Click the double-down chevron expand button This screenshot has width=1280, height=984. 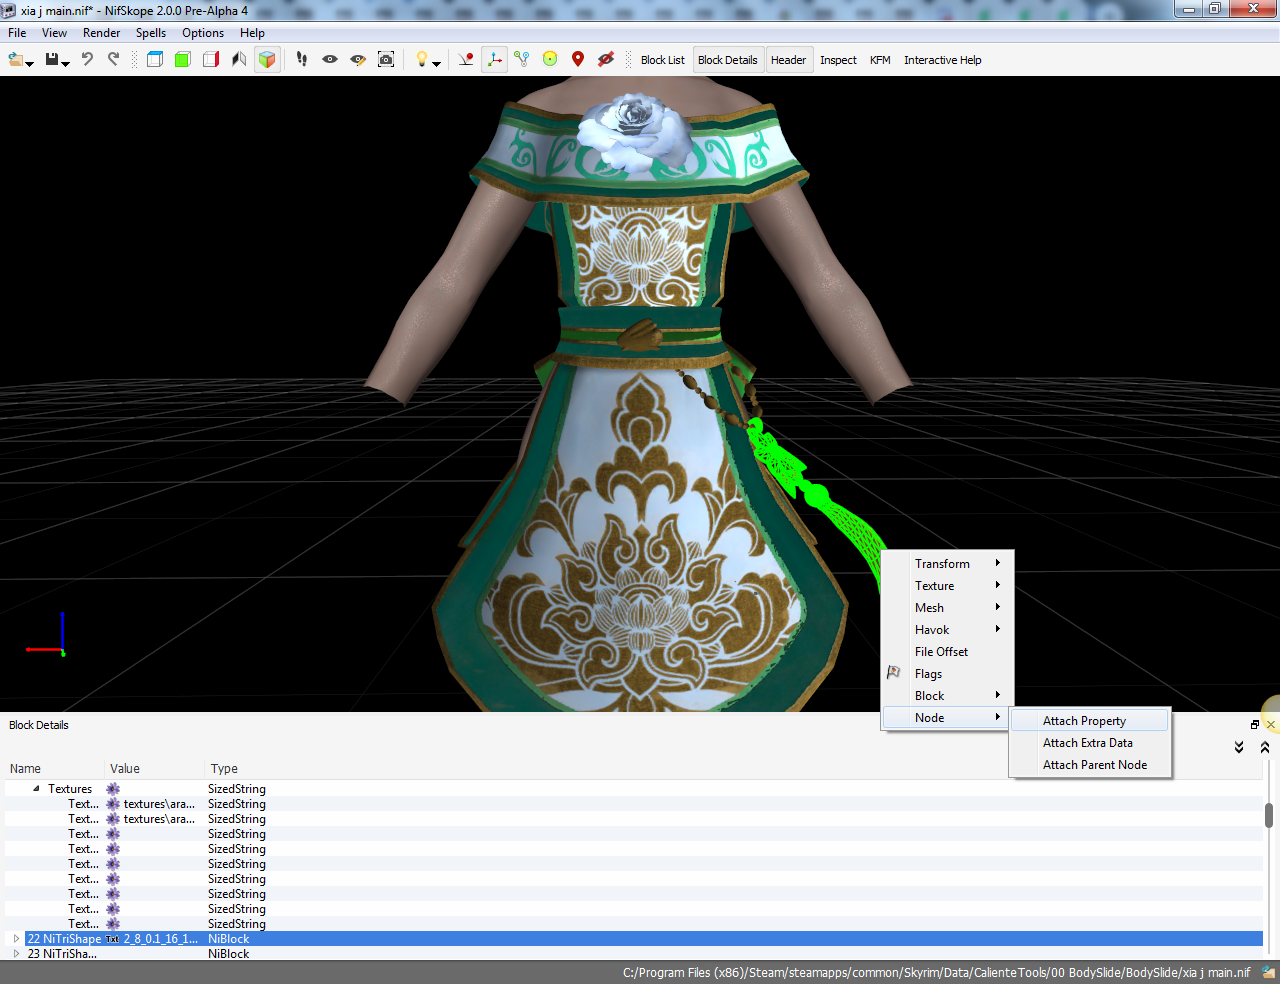[x=1239, y=747]
